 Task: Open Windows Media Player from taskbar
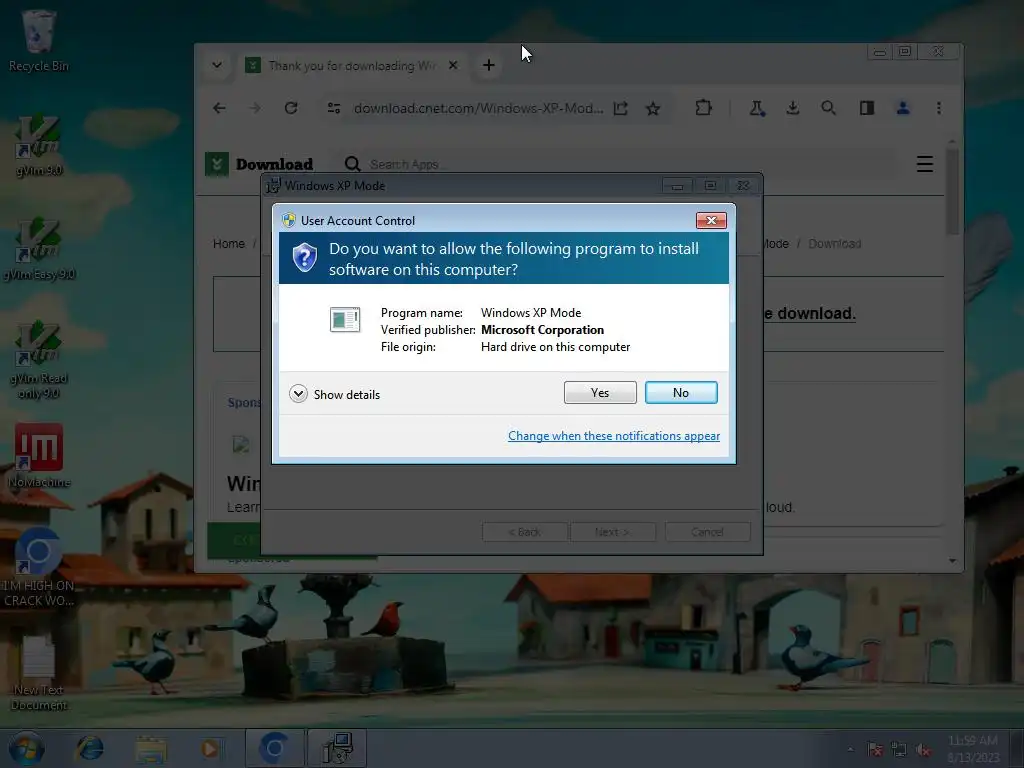[210, 749]
